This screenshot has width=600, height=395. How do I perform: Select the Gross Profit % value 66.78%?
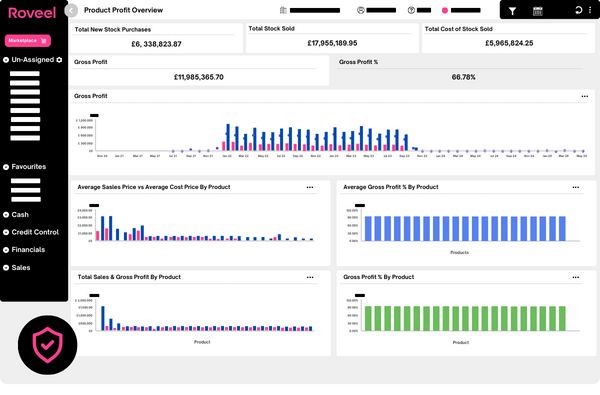click(463, 77)
